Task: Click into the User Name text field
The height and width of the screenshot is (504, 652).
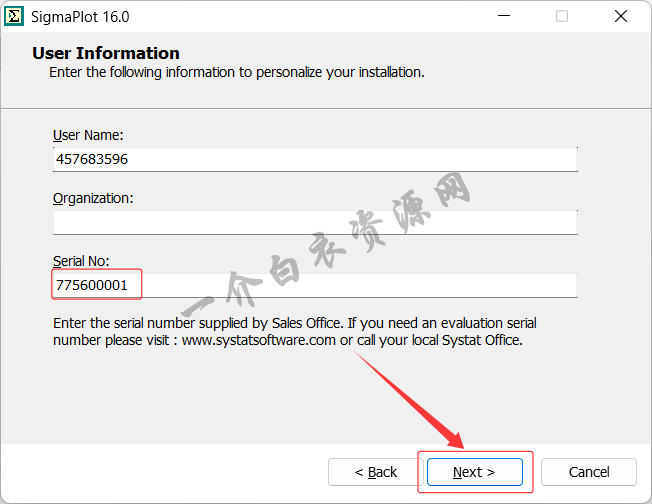Action: (315, 159)
